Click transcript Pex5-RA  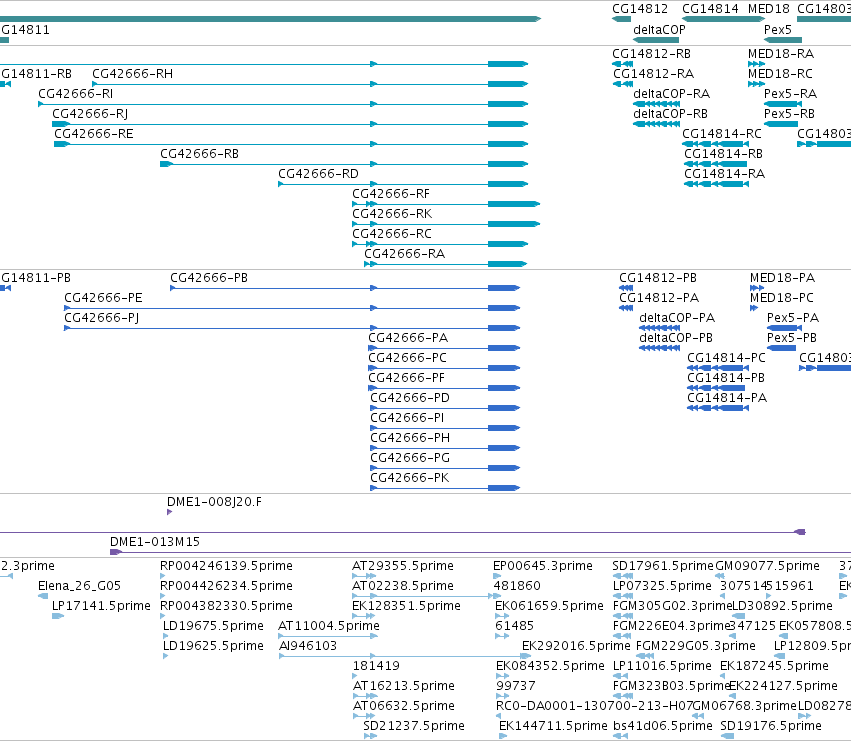pos(790,94)
